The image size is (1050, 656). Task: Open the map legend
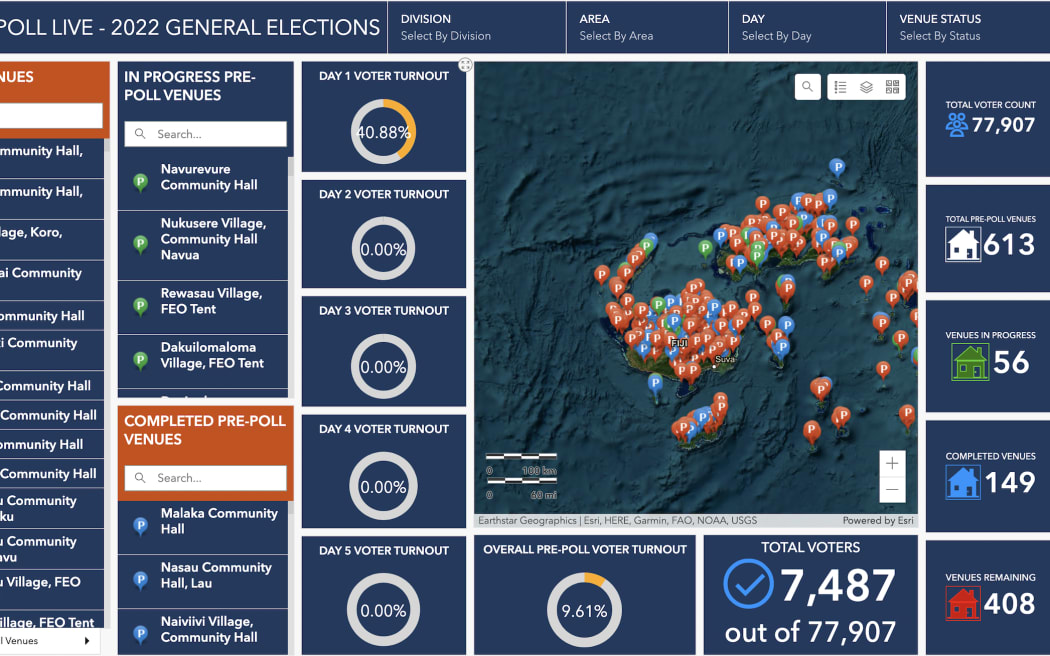point(840,86)
